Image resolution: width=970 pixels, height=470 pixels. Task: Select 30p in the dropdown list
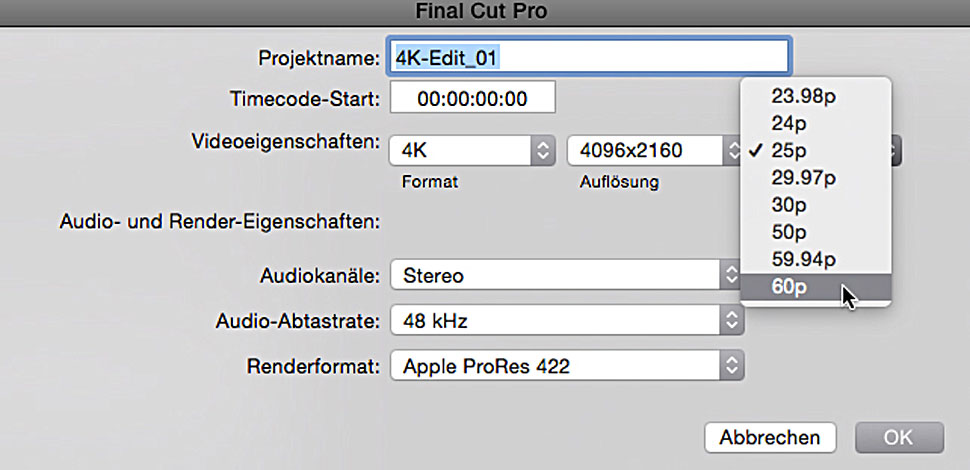[x=789, y=205]
